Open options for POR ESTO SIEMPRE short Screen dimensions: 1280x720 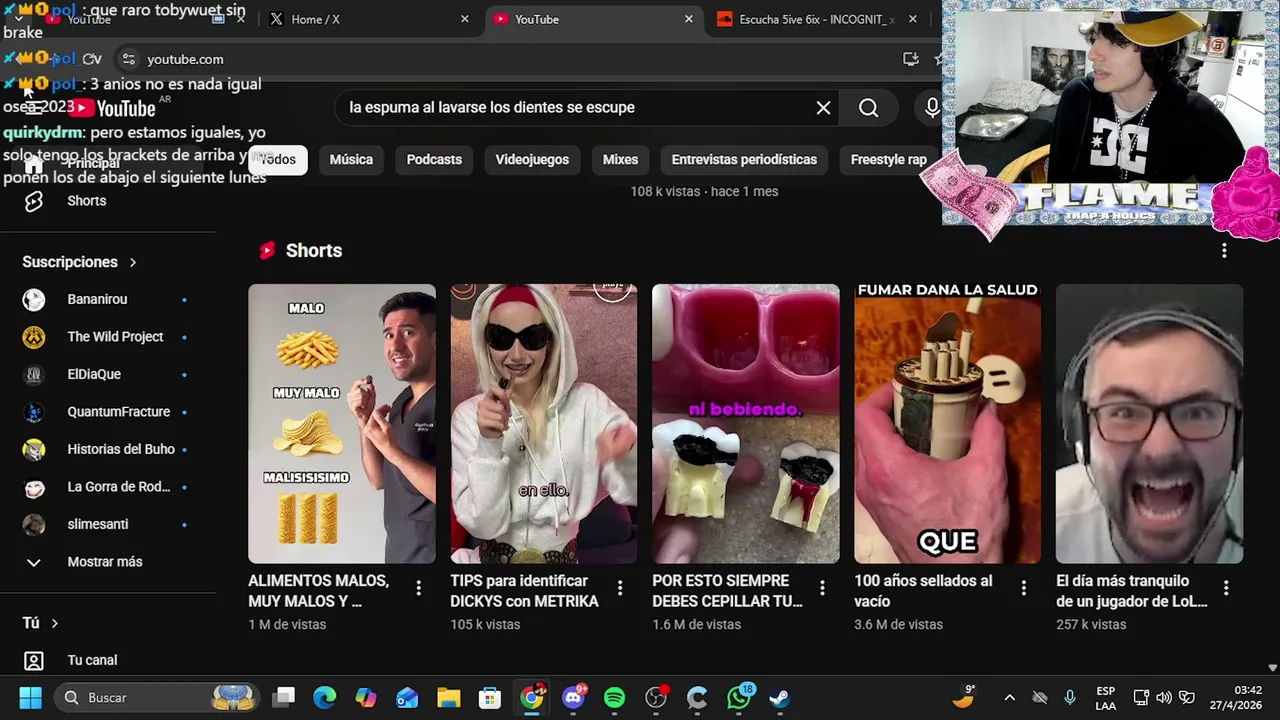tap(823, 588)
